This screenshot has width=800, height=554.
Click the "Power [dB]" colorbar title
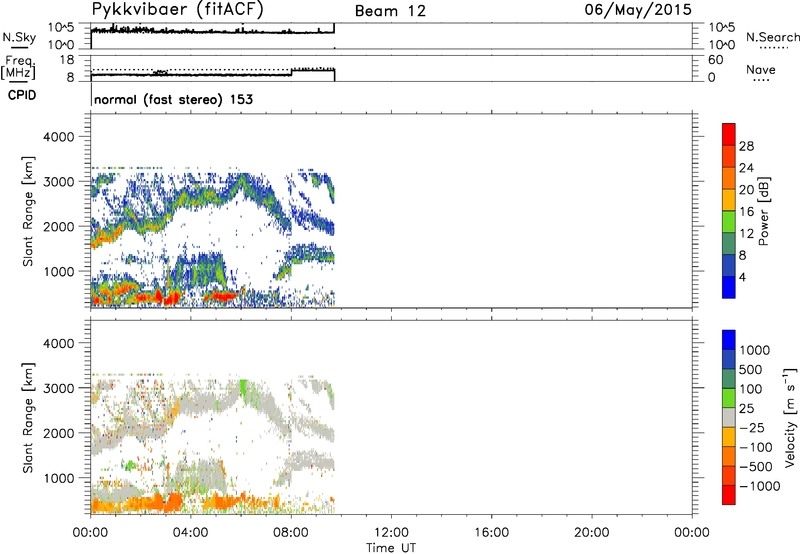(x=763, y=211)
